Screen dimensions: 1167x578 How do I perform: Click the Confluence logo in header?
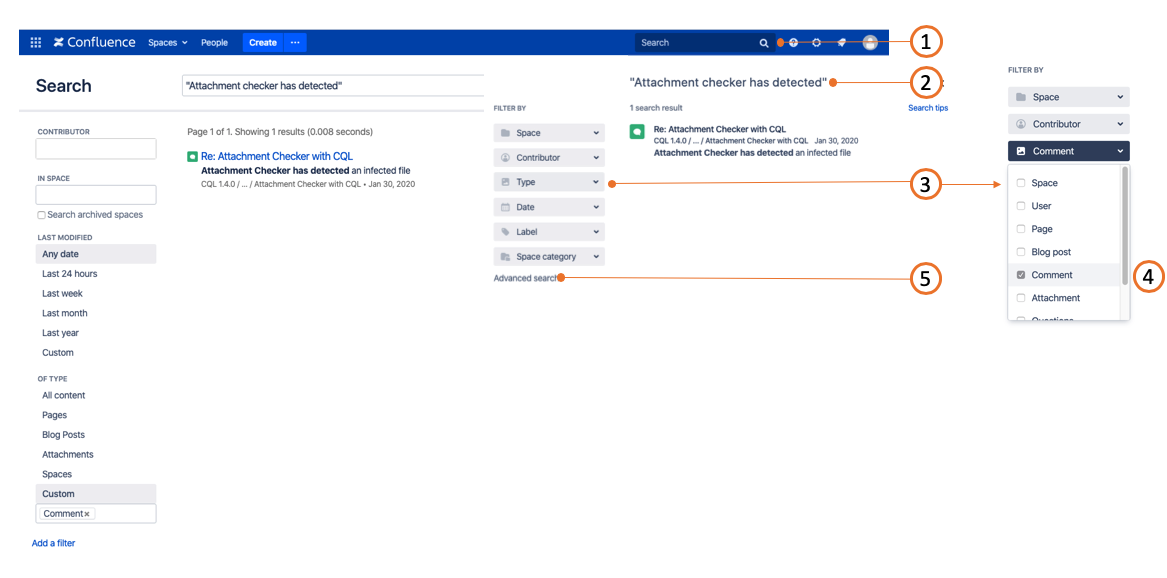(x=94, y=43)
